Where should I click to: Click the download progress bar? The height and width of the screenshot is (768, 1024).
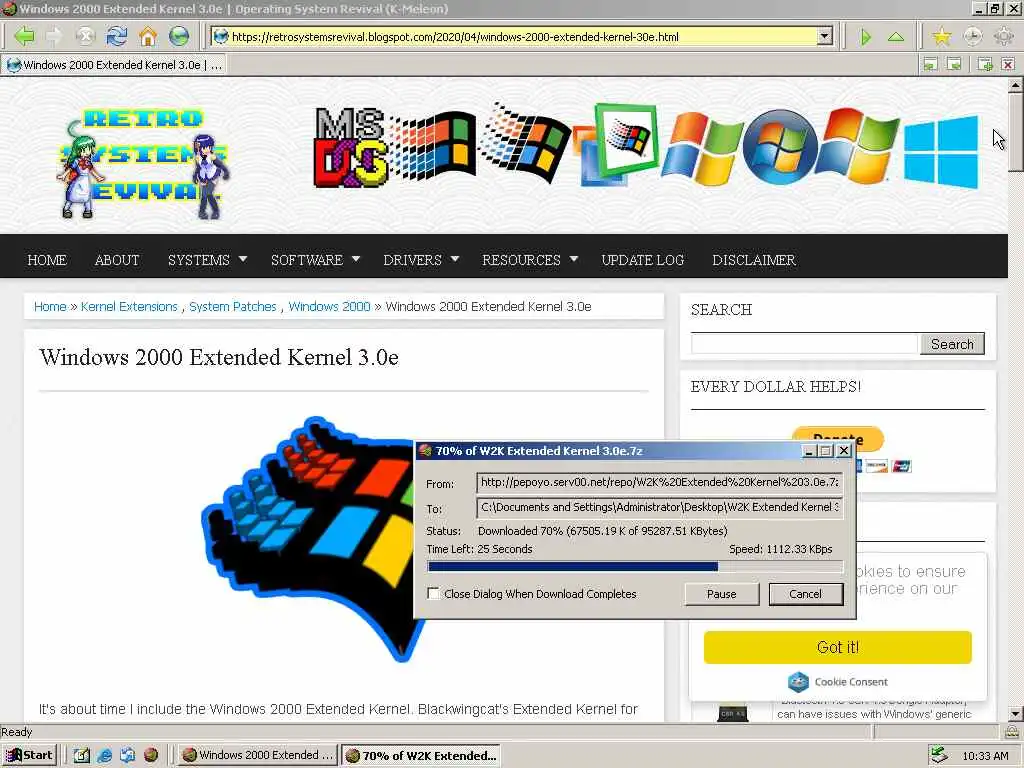pos(635,566)
